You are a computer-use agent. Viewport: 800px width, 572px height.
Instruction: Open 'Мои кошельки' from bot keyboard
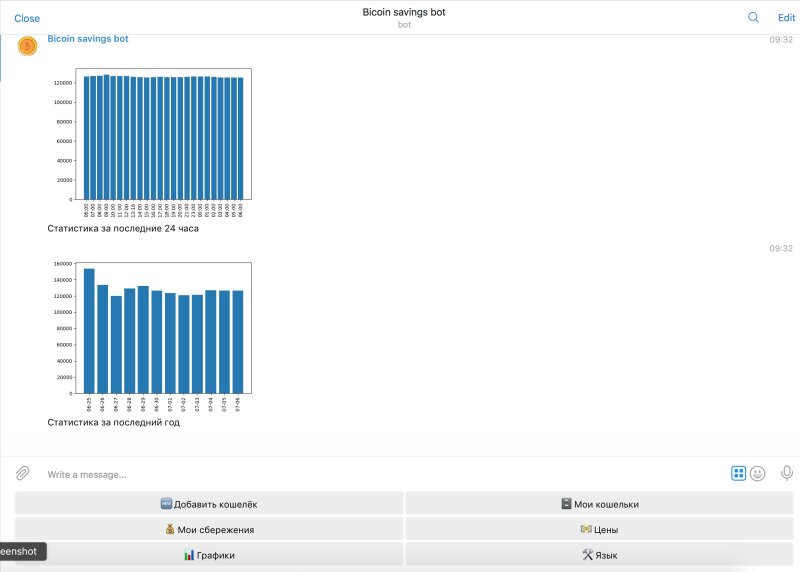pyautogui.click(x=599, y=504)
